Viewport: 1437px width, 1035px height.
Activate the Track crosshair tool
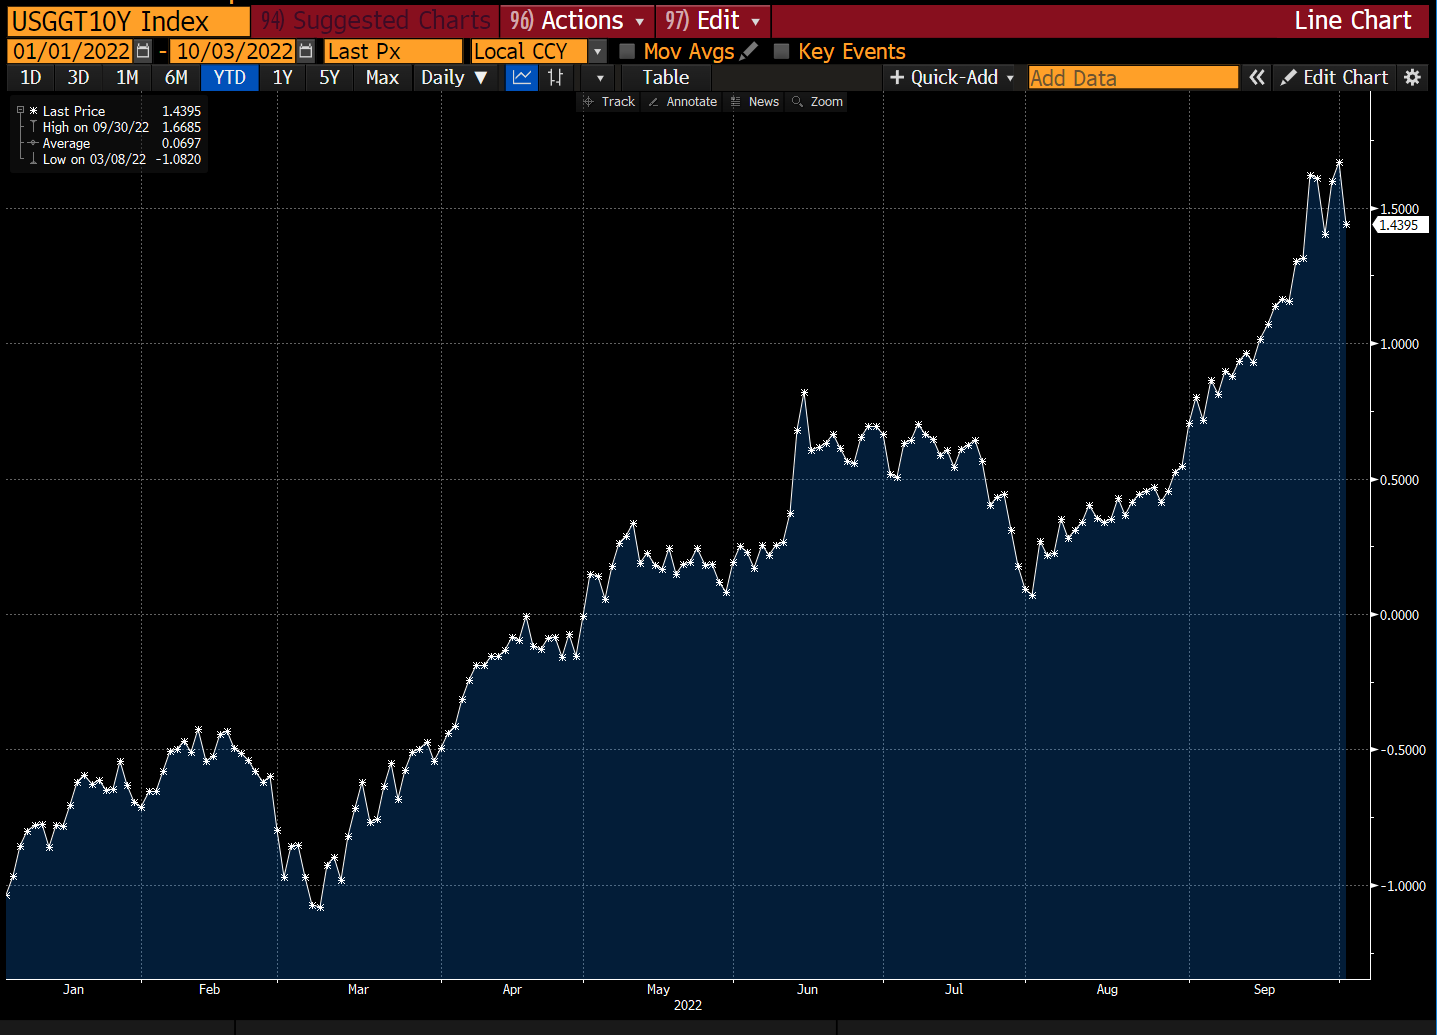pyautogui.click(x=609, y=102)
